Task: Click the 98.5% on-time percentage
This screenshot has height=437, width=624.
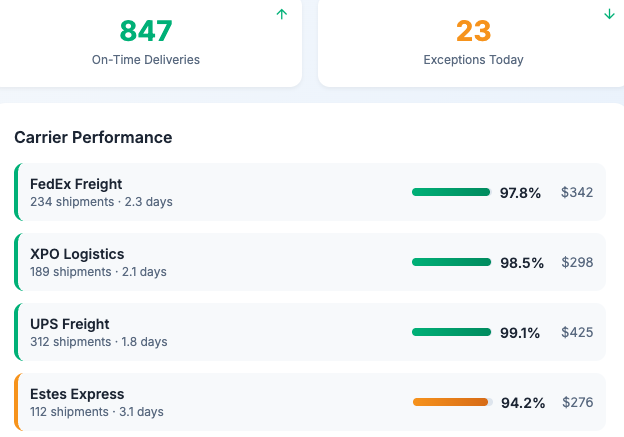Action: tap(522, 263)
